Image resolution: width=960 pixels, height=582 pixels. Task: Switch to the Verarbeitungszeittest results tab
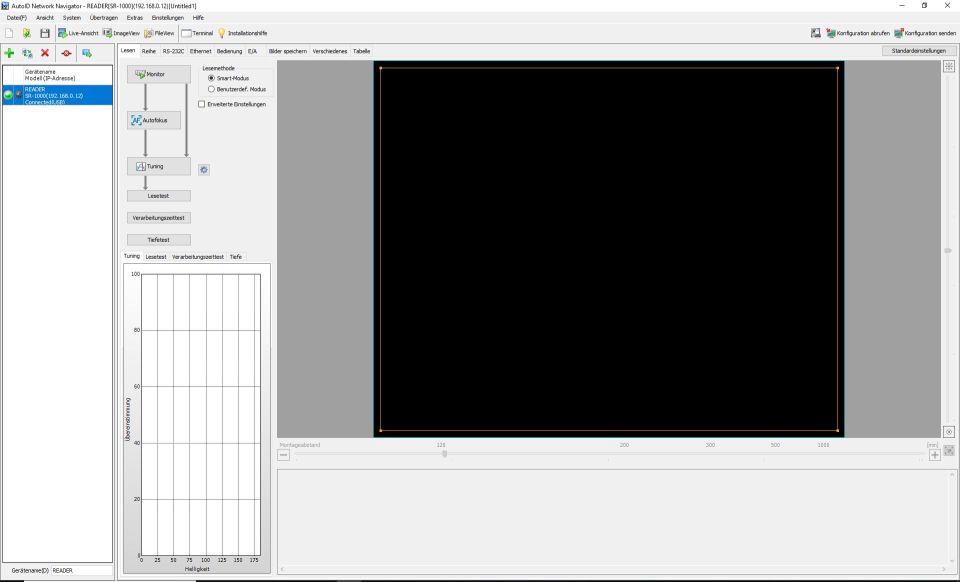198,257
